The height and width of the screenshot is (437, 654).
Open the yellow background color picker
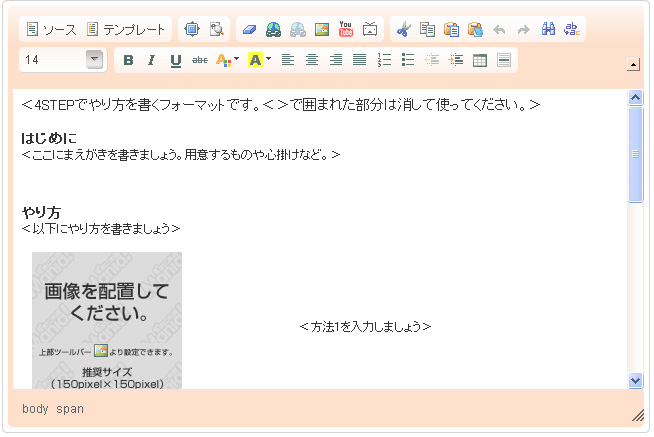[x=255, y=60]
